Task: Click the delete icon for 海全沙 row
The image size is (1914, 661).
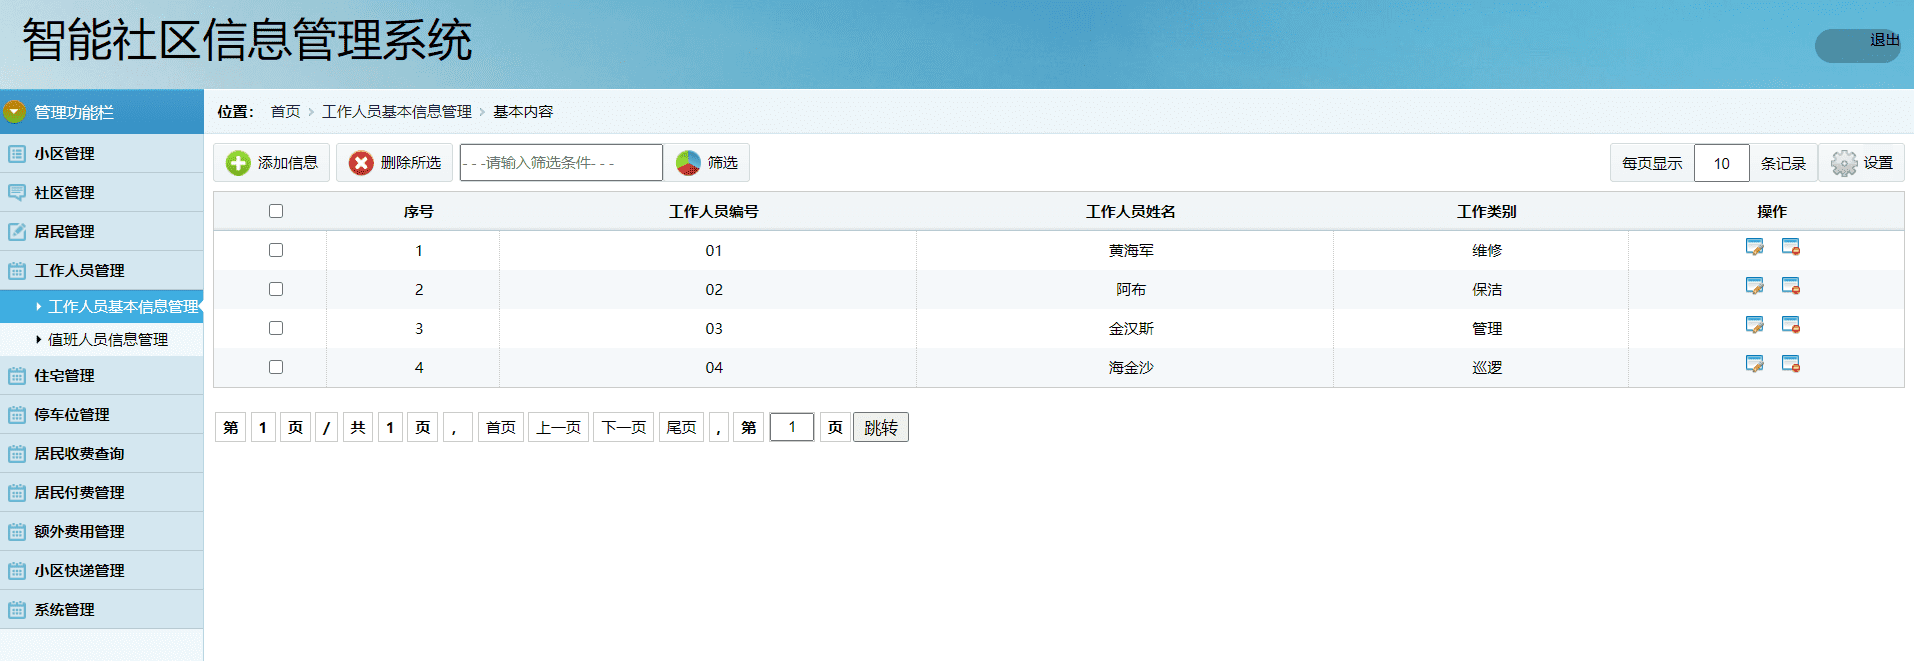Action: pyautogui.click(x=1790, y=364)
